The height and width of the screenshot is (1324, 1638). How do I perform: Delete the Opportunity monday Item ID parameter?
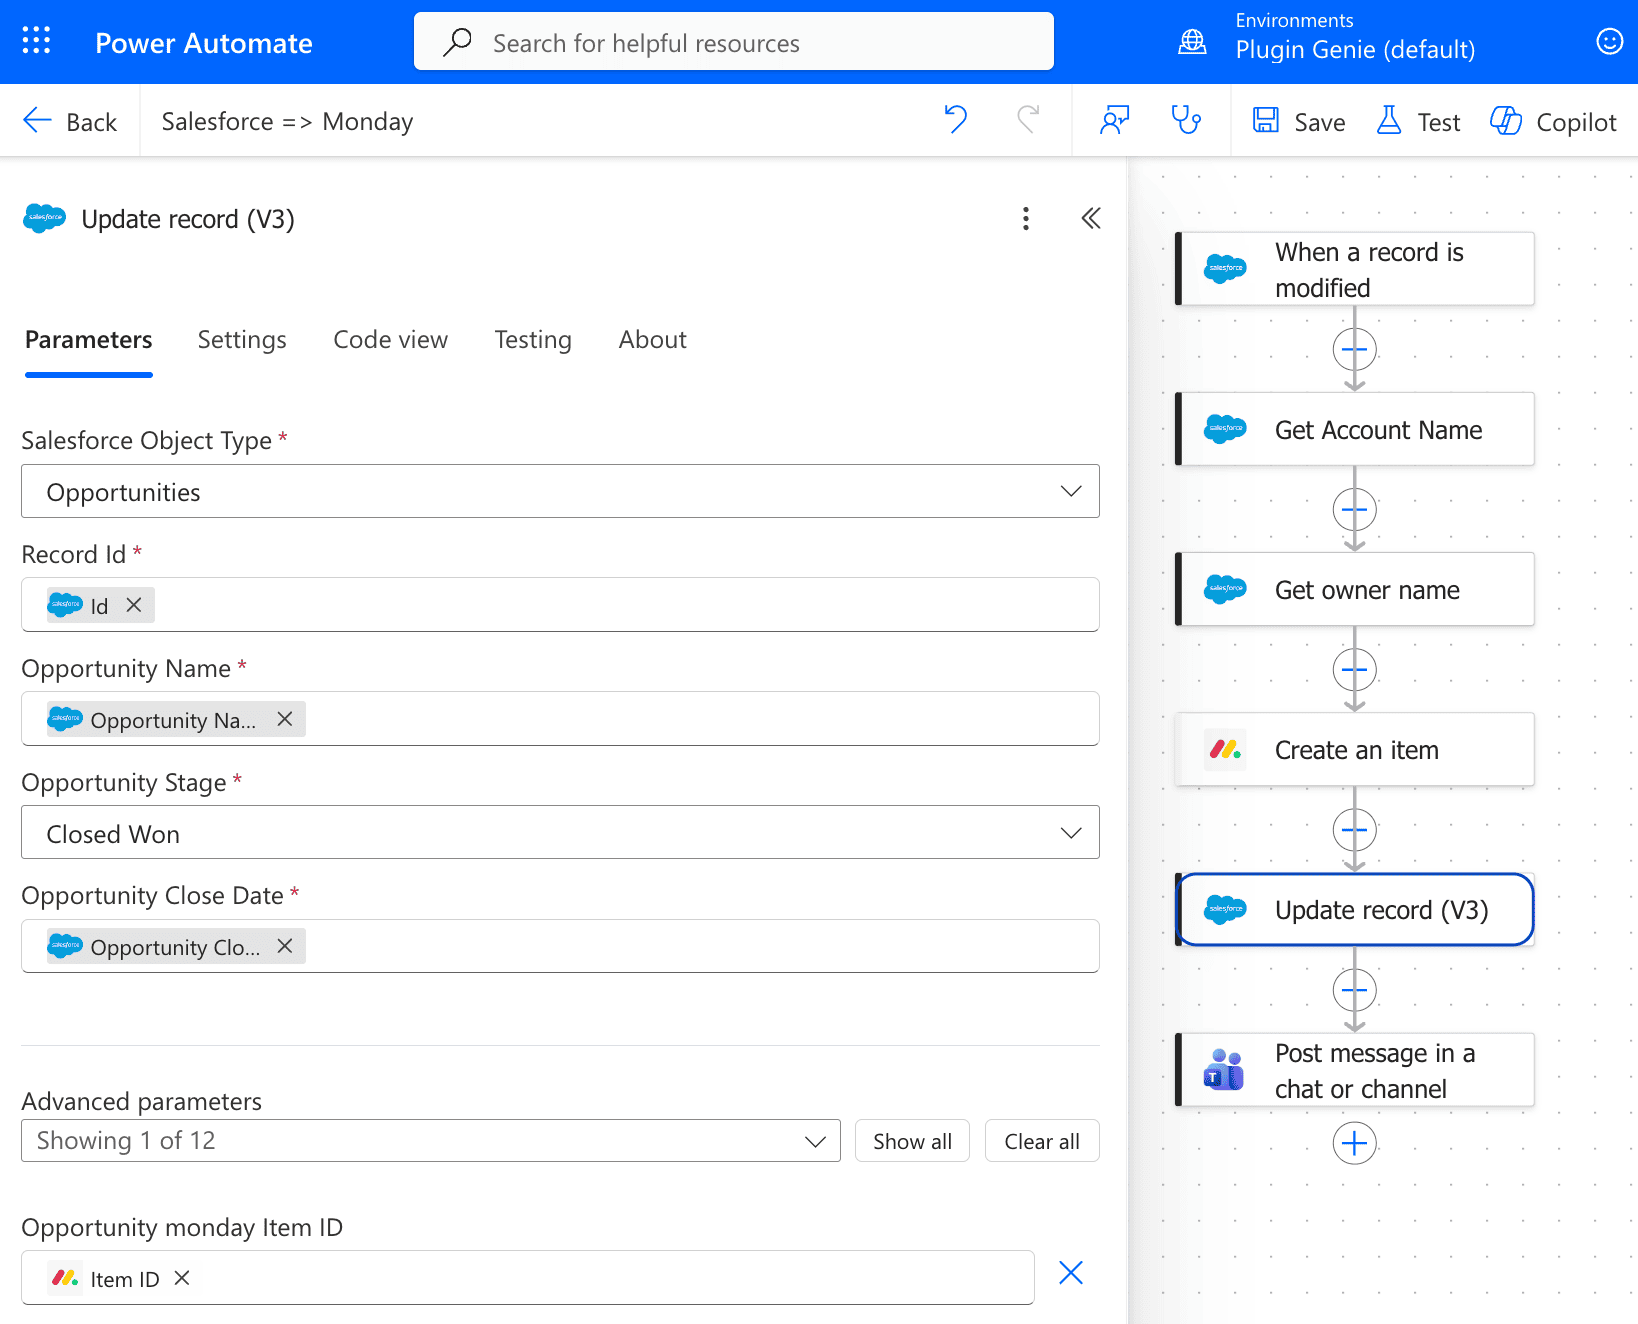click(1071, 1273)
